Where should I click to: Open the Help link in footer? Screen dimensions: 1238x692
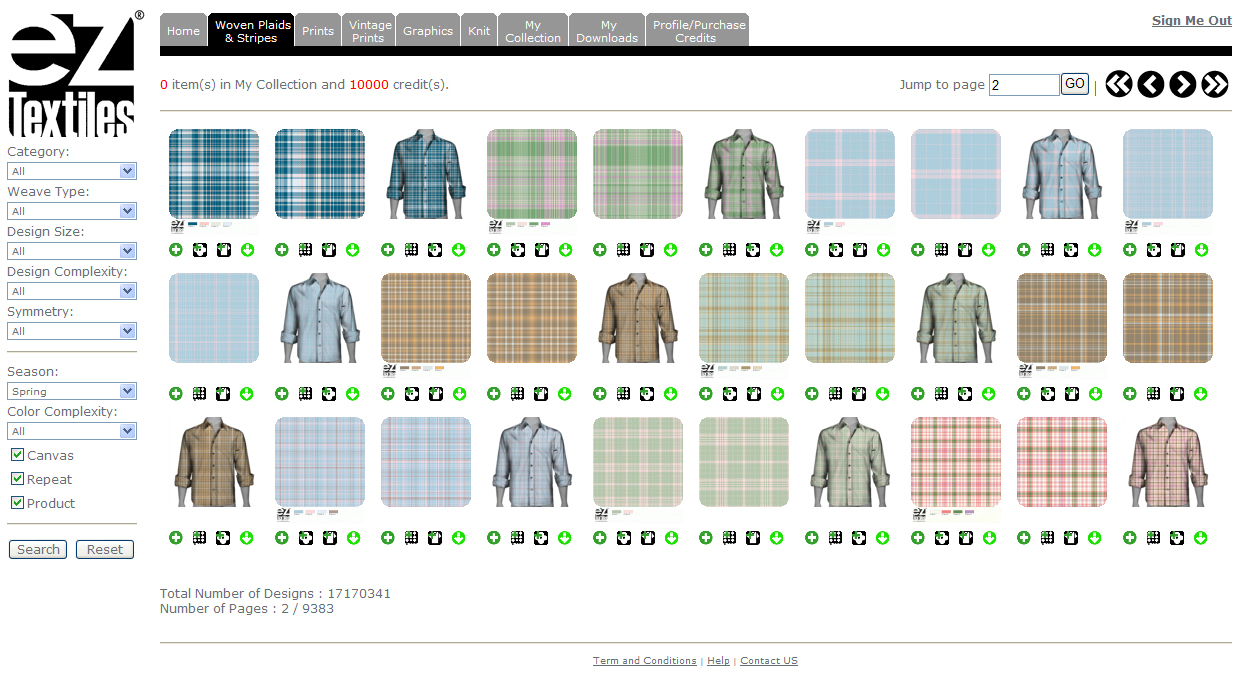[x=718, y=661]
